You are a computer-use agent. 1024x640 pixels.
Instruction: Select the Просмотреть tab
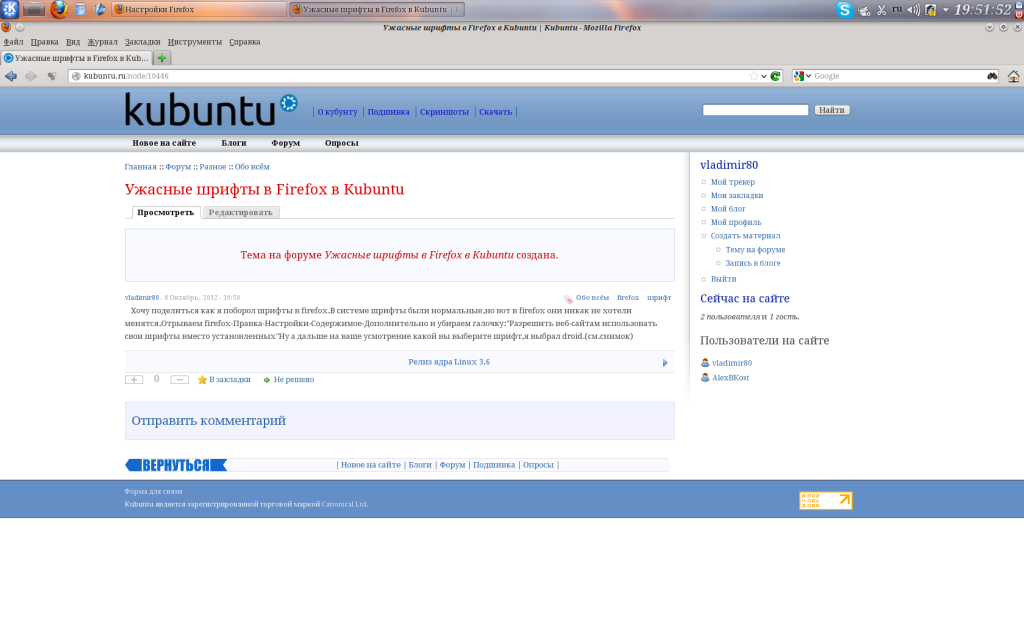(x=165, y=212)
